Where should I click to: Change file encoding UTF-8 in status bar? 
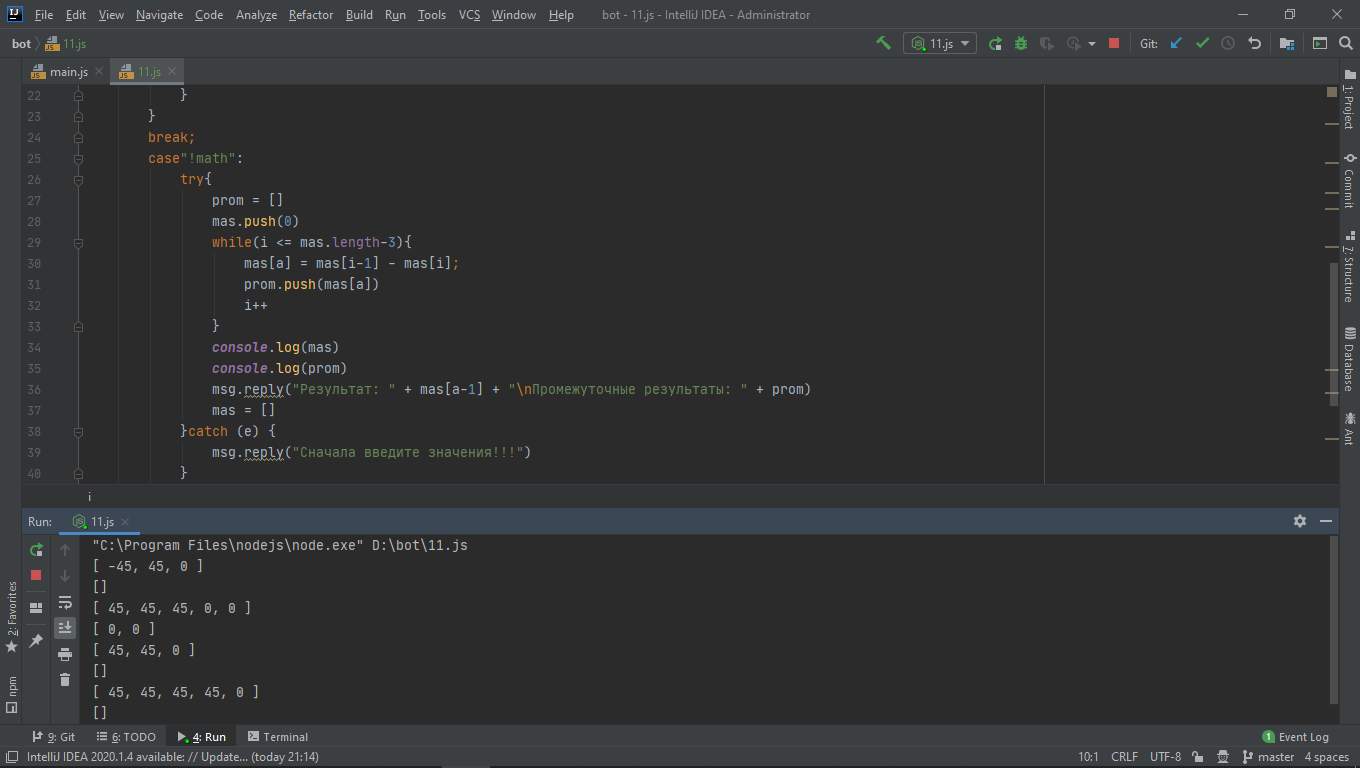[x=1166, y=757]
